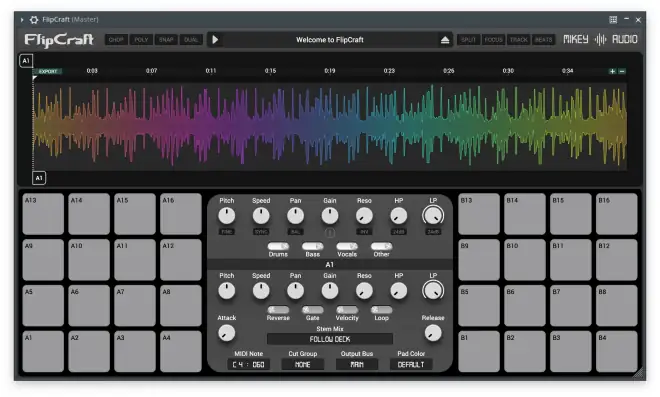Toggle CHOP mode
660x397 pixels.
tap(116, 40)
